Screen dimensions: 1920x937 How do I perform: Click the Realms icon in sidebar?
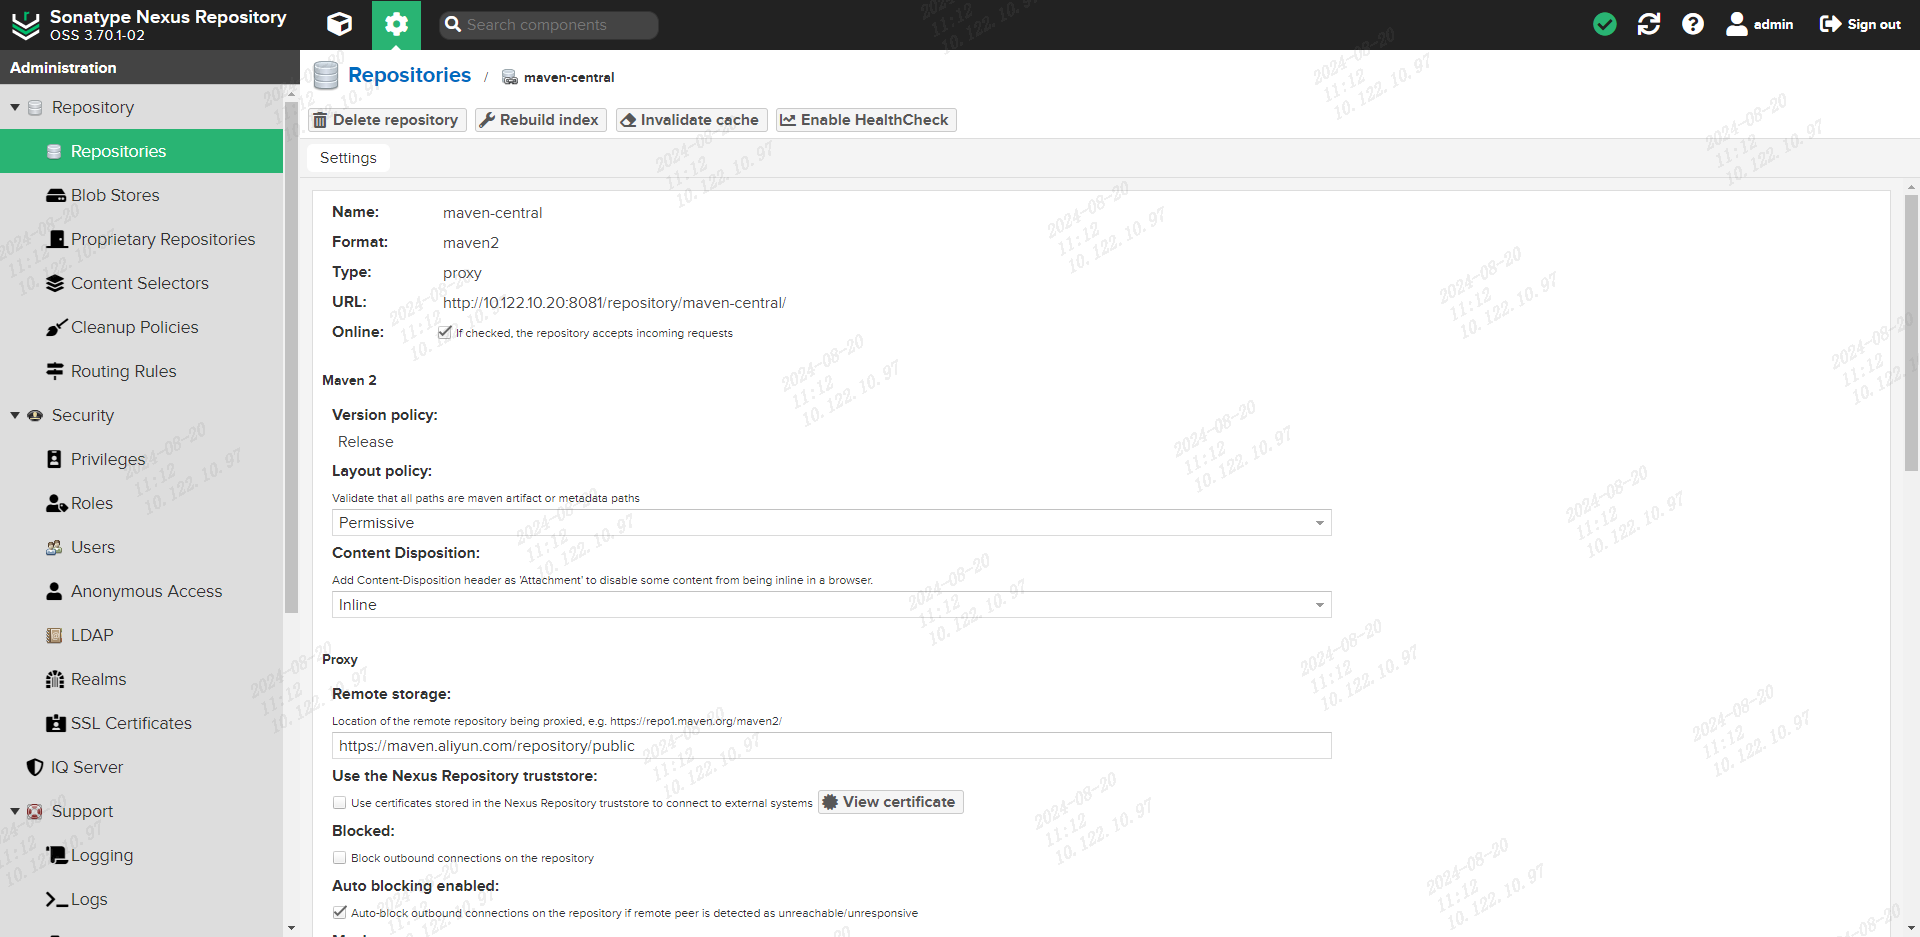coord(55,679)
